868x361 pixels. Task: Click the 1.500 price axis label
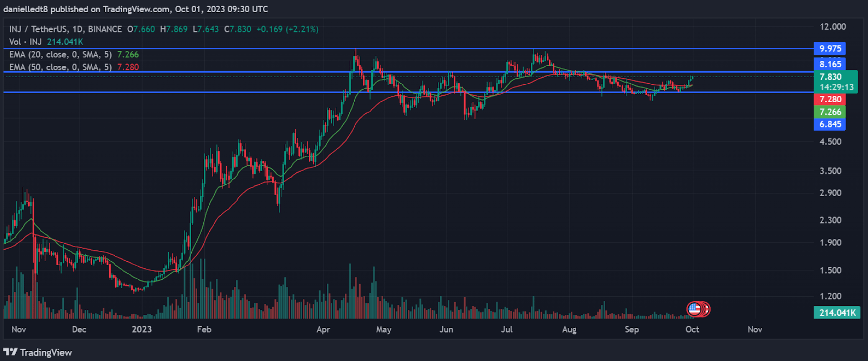[830, 270]
